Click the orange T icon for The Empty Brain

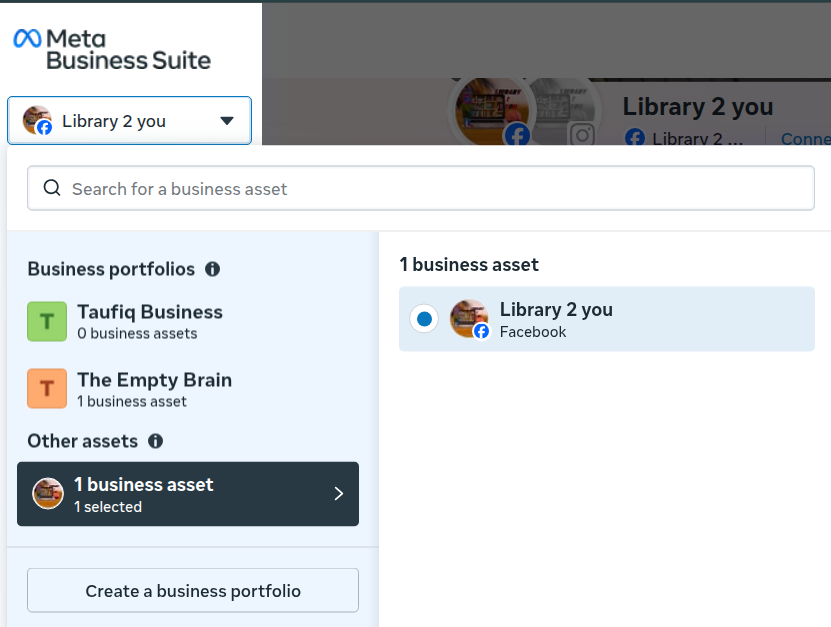(x=47, y=388)
